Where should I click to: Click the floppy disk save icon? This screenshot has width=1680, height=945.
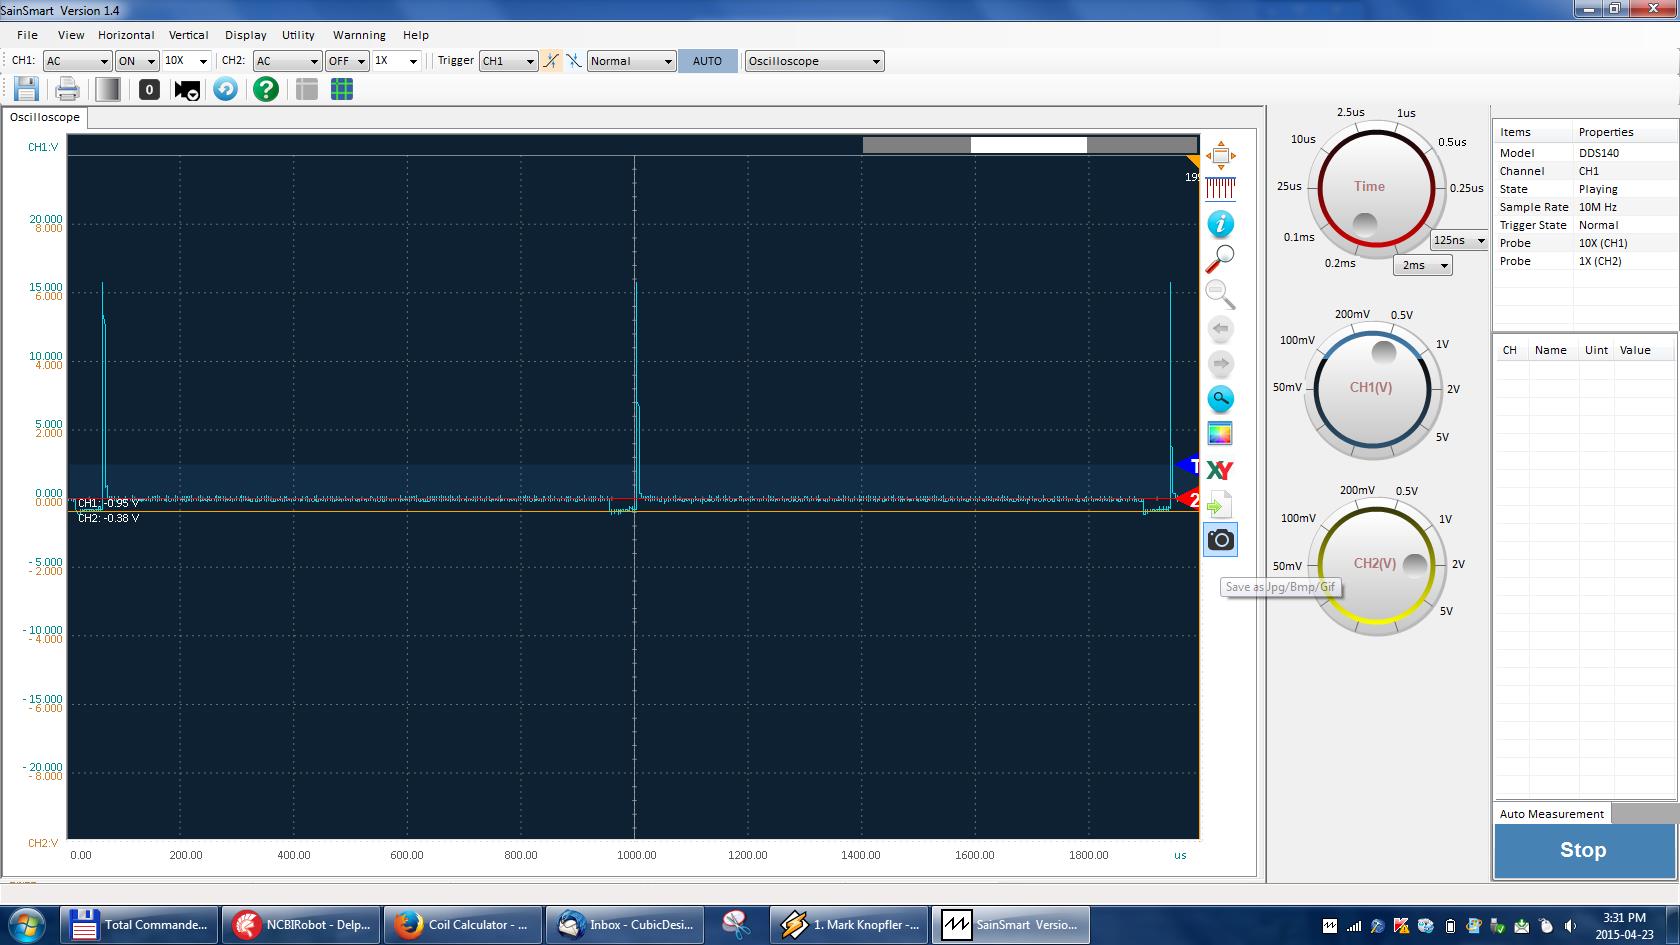(x=26, y=89)
